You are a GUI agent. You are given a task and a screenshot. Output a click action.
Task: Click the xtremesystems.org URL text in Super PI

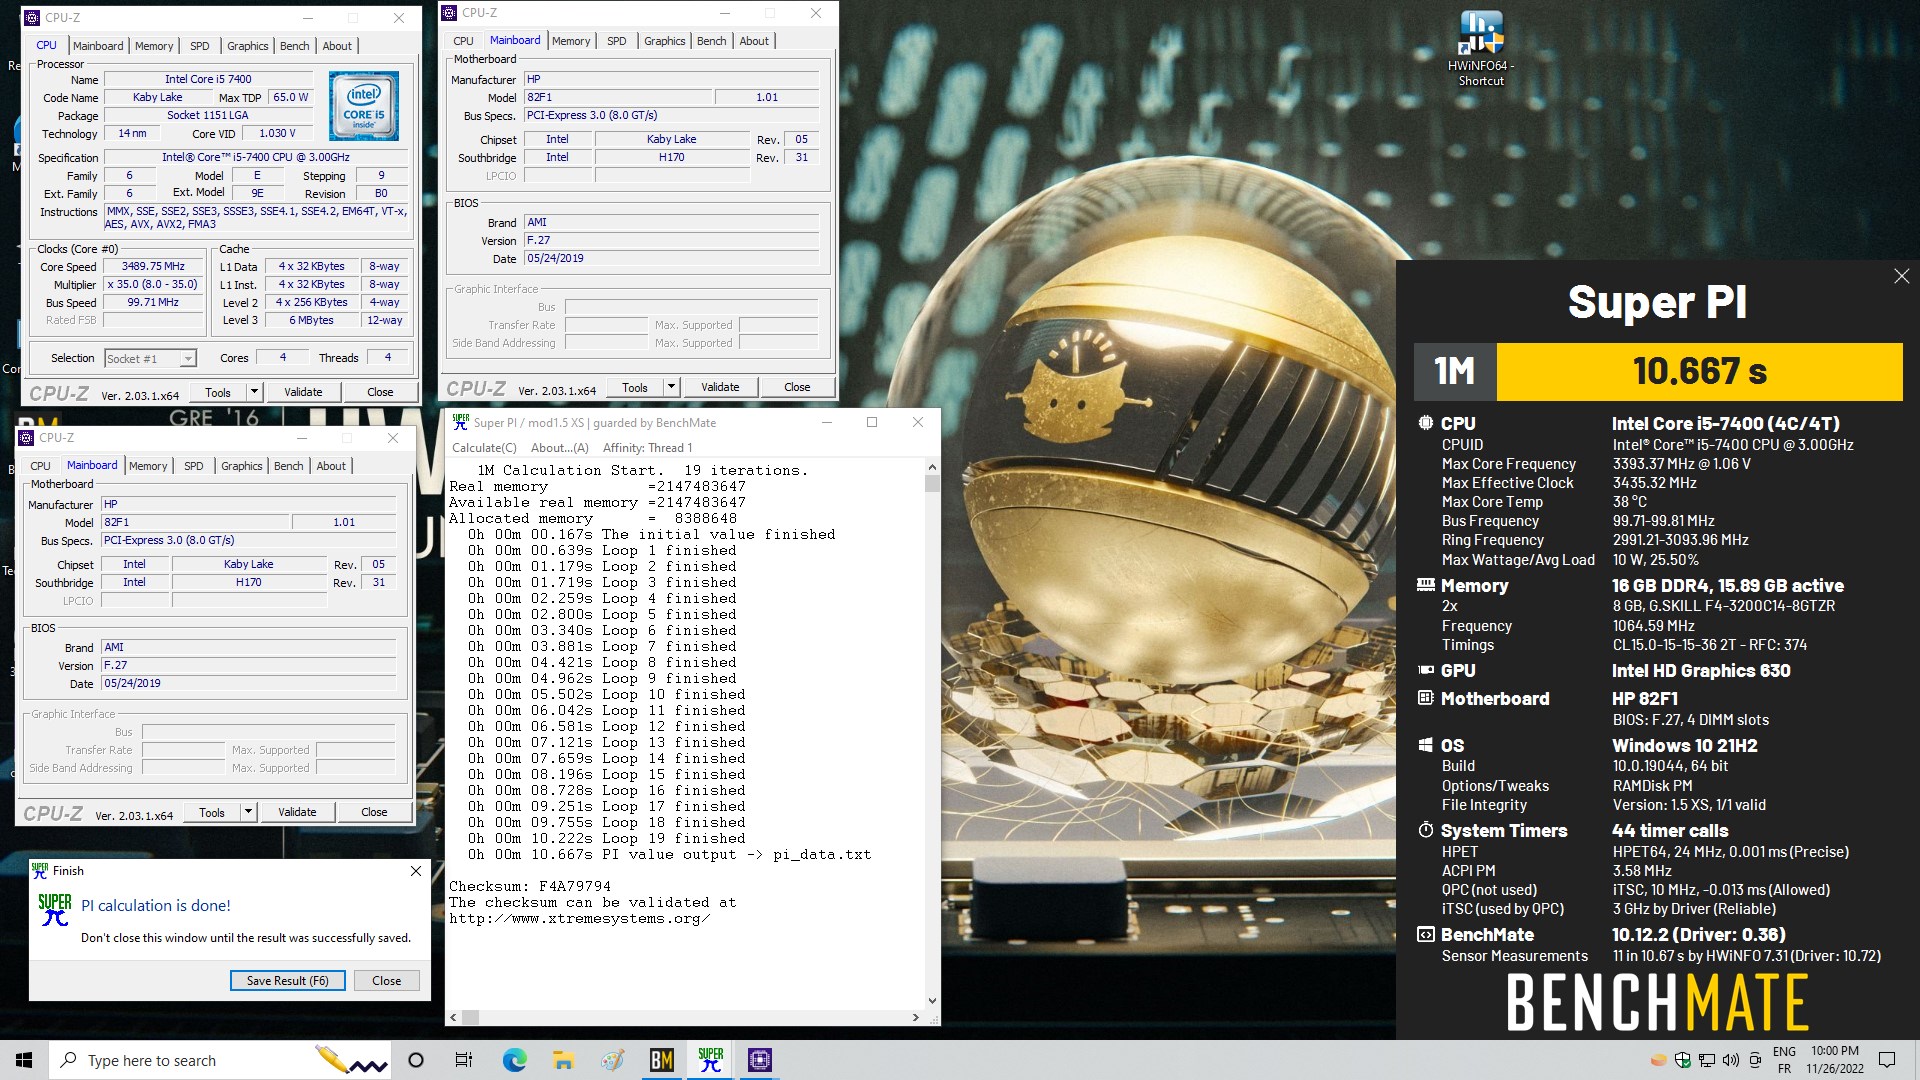click(x=580, y=918)
